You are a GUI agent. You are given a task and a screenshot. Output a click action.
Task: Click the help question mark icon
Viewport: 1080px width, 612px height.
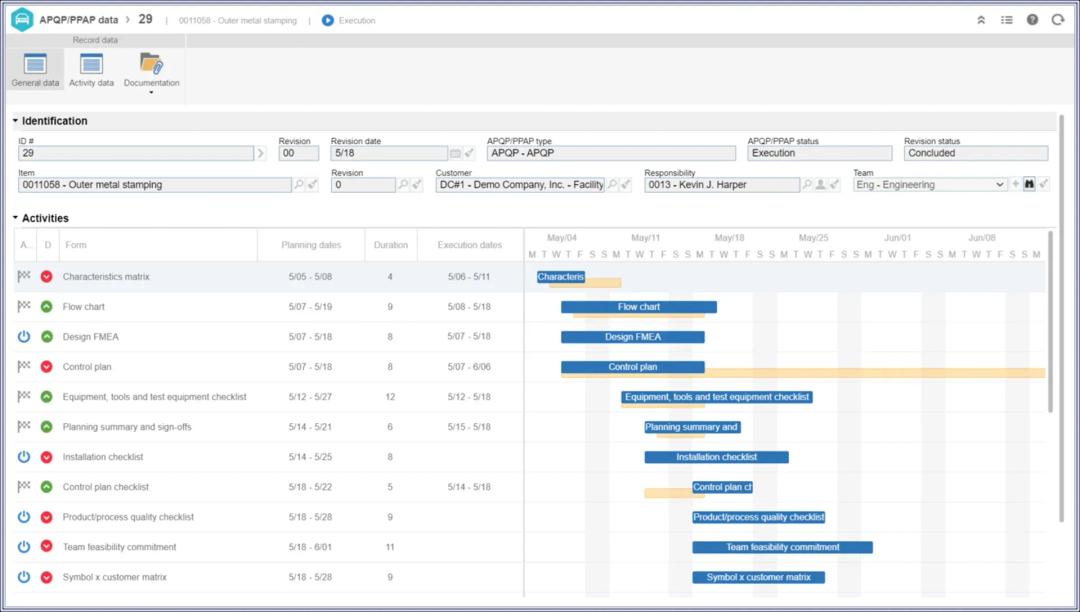1032,20
